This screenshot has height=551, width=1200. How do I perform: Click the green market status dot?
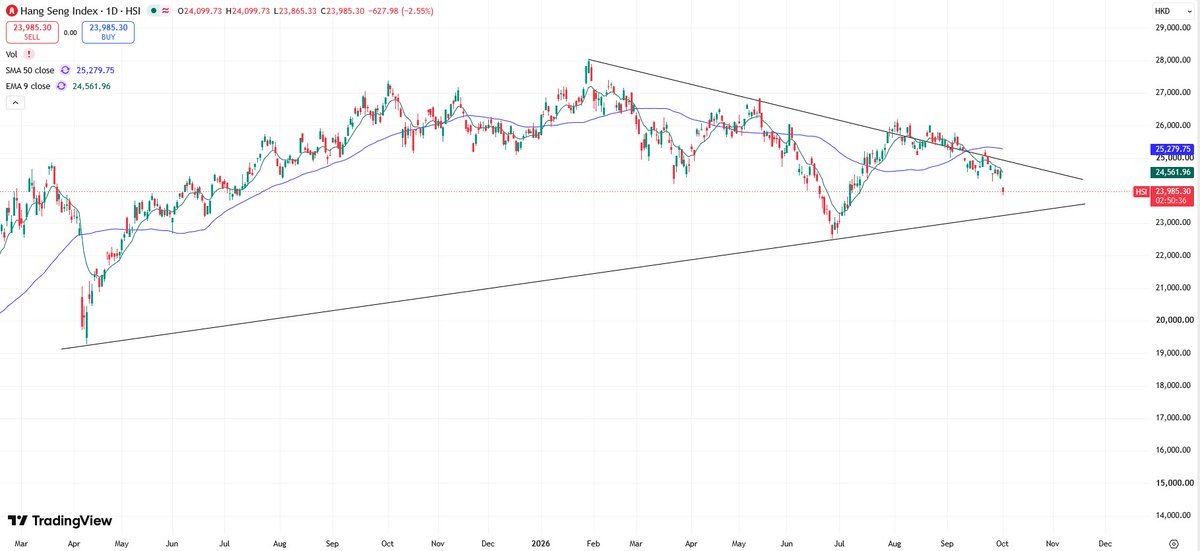click(x=151, y=11)
